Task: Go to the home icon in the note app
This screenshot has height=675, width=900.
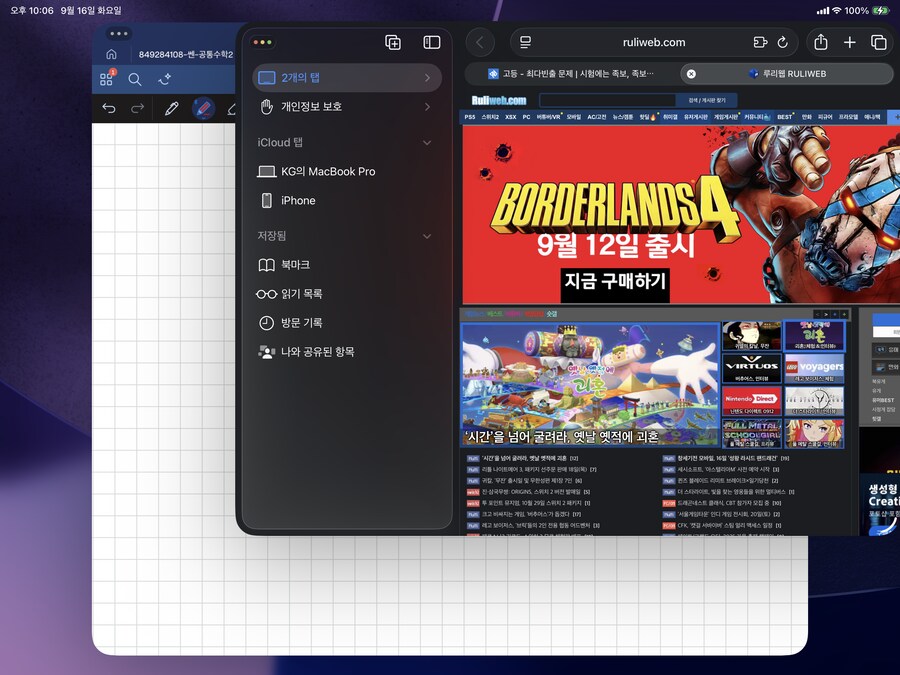Action: pyautogui.click(x=111, y=54)
